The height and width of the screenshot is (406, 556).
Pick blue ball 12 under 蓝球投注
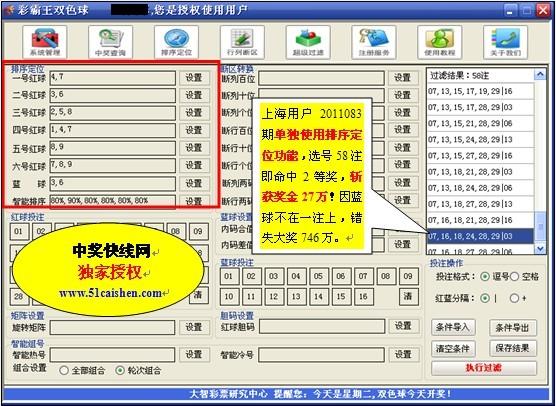pyautogui.click(x=274, y=296)
